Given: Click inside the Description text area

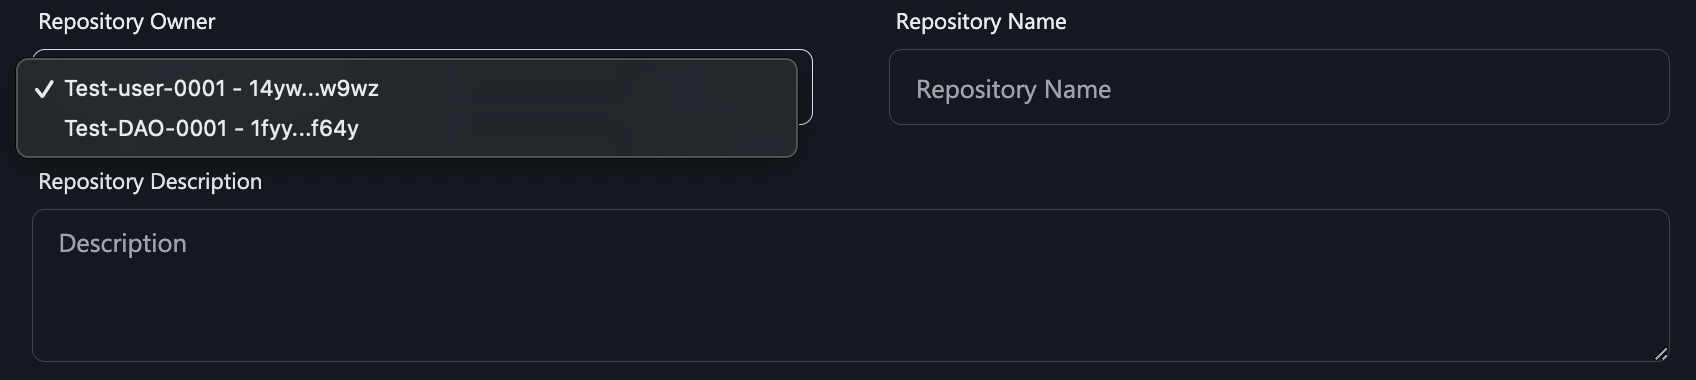Looking at the screenshot, I should tap(850, 285).
